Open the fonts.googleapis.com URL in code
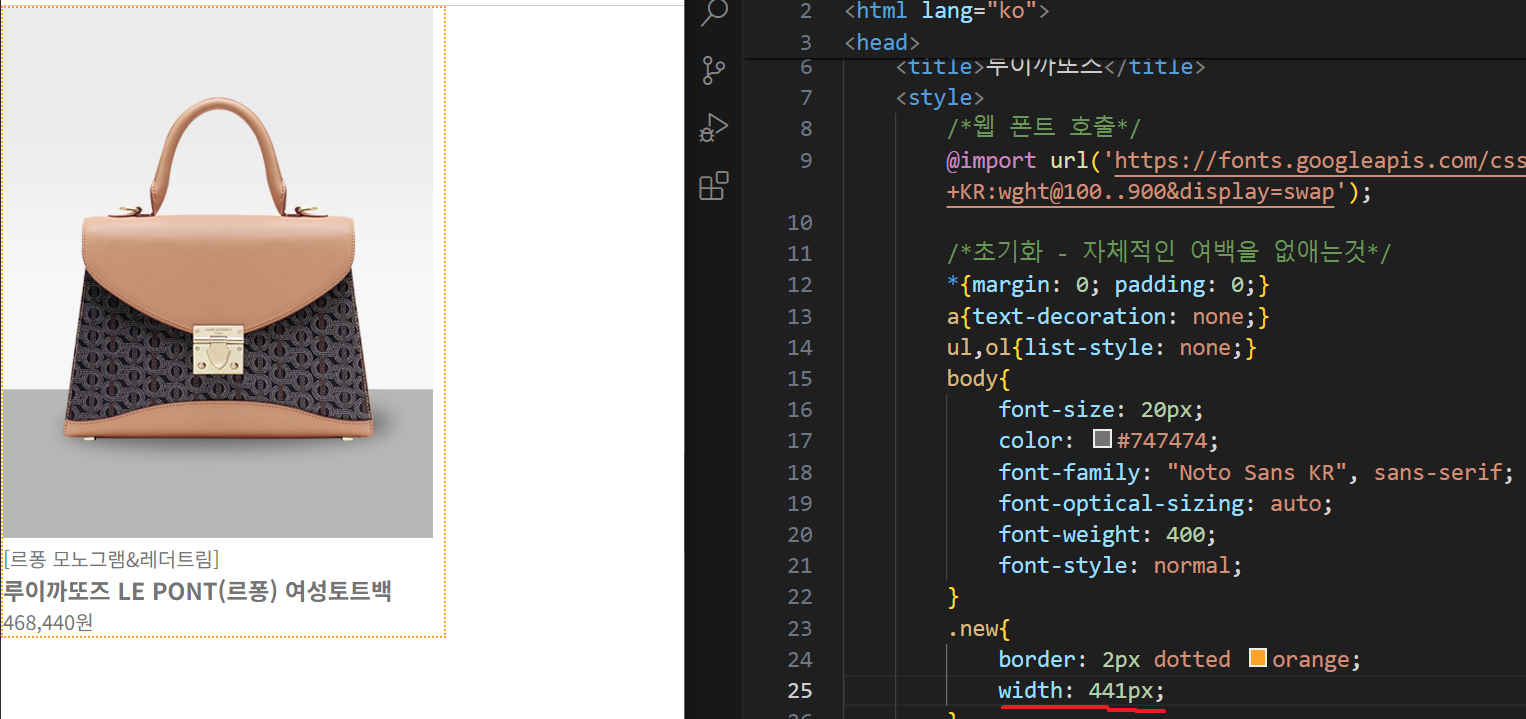The height and width of the screenshot is (719, 1526). [1320, 161]
